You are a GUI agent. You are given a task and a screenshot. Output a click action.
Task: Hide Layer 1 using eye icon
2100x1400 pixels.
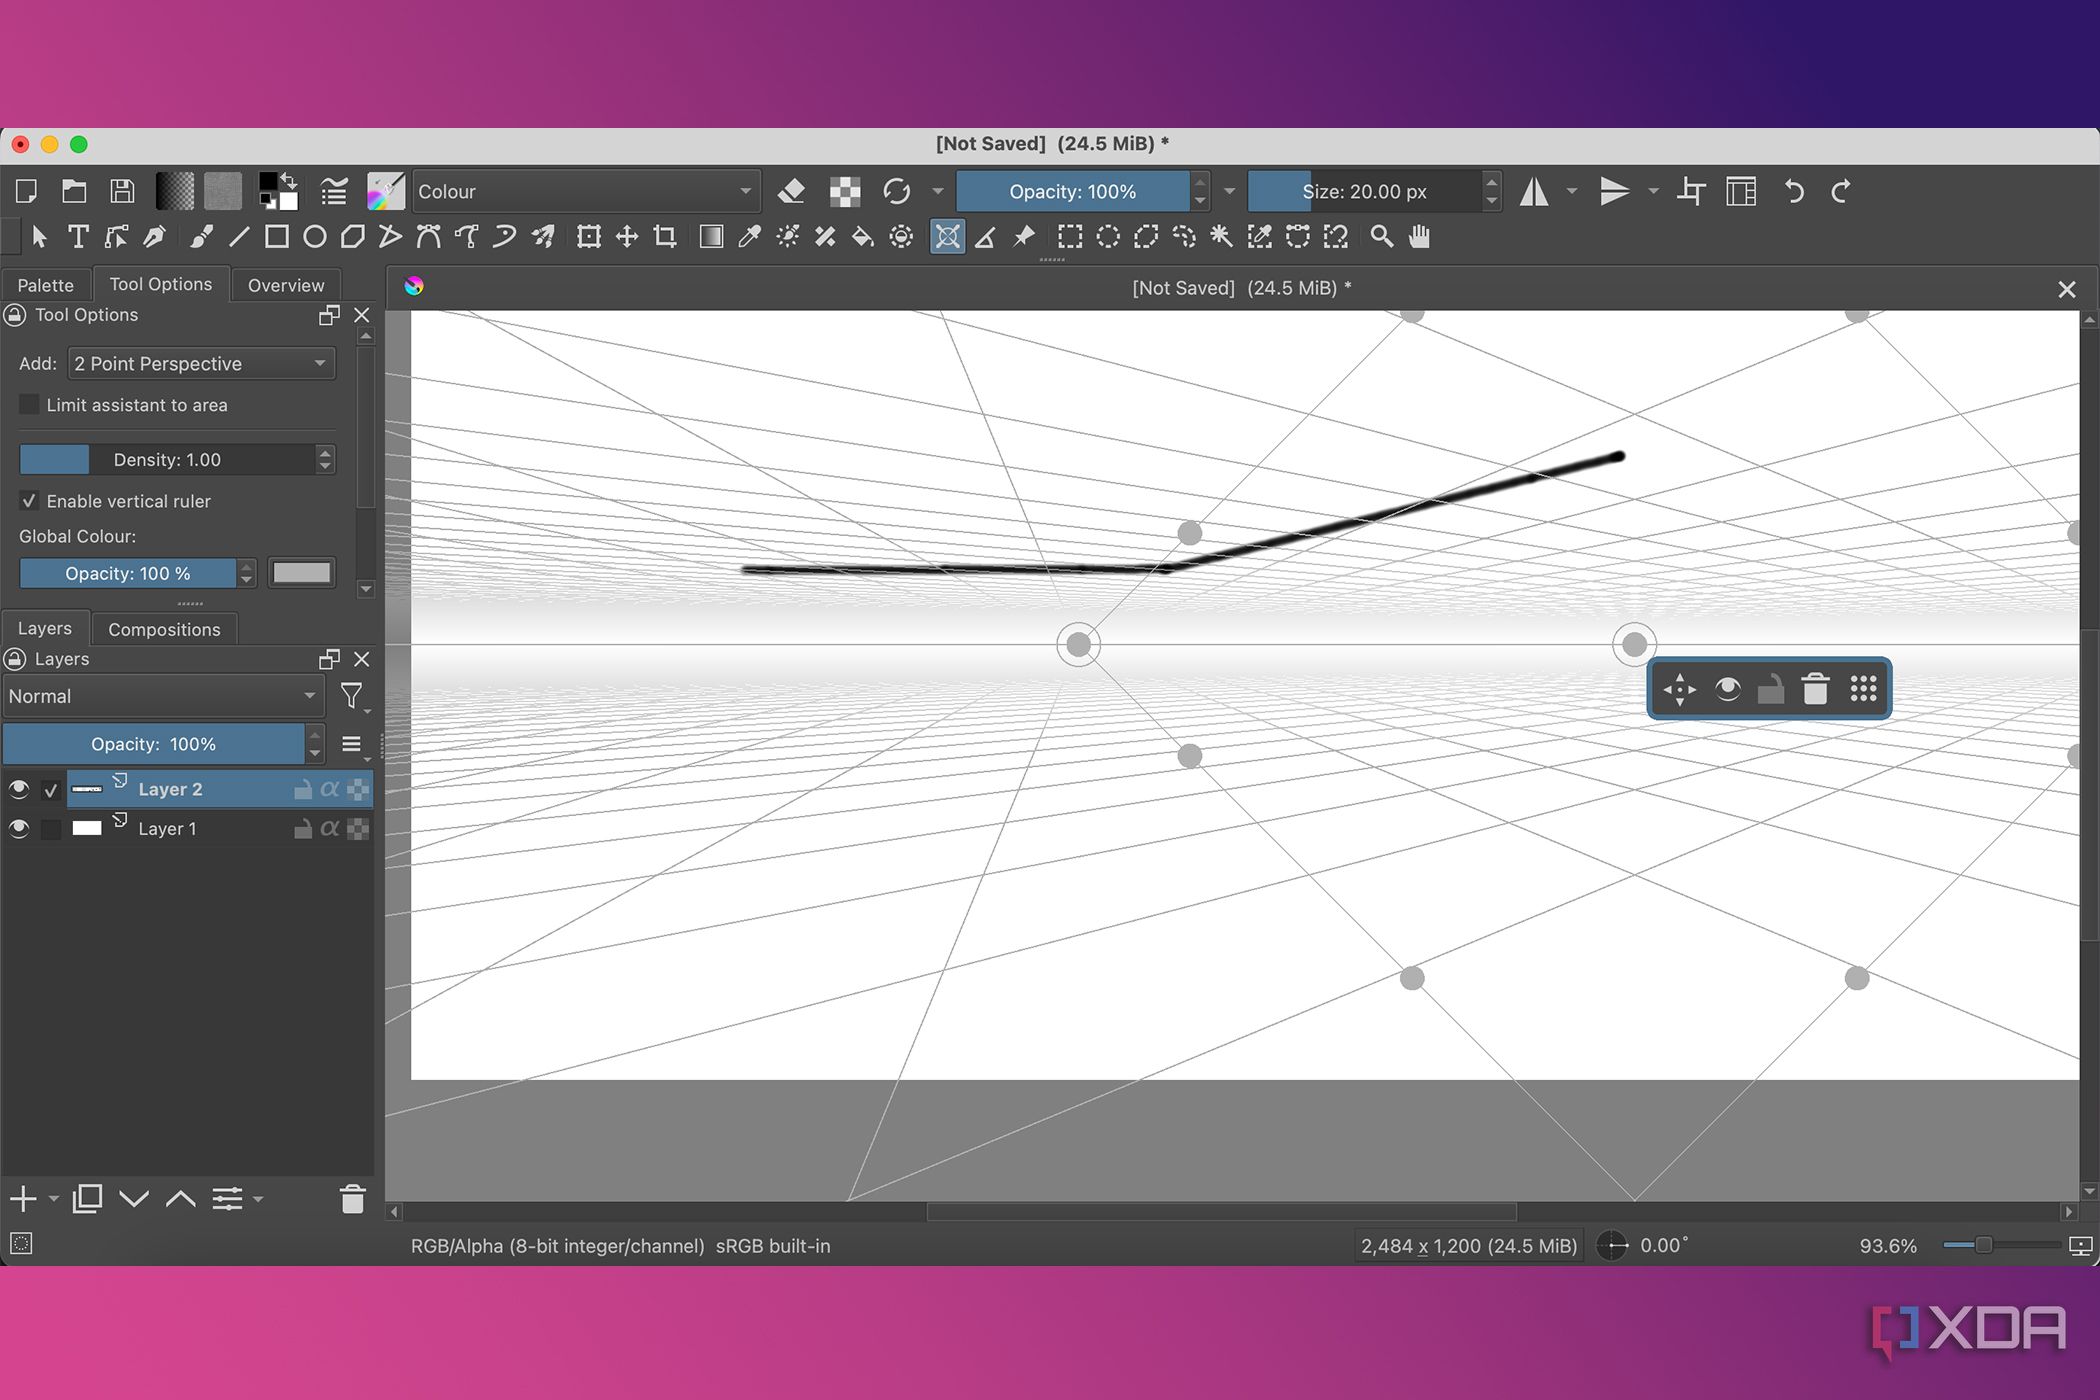click(19, 829)
